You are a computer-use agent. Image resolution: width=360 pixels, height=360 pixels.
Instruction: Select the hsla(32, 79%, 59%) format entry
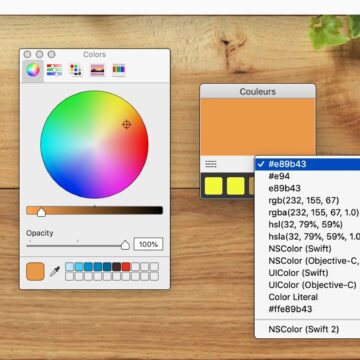(308, 236)
